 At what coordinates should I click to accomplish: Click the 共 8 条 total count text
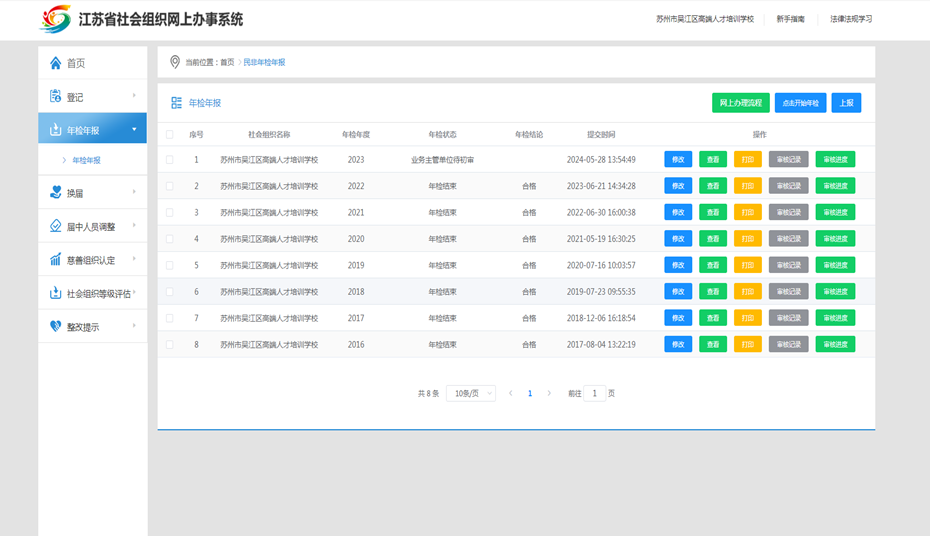[x=428, y=394]
